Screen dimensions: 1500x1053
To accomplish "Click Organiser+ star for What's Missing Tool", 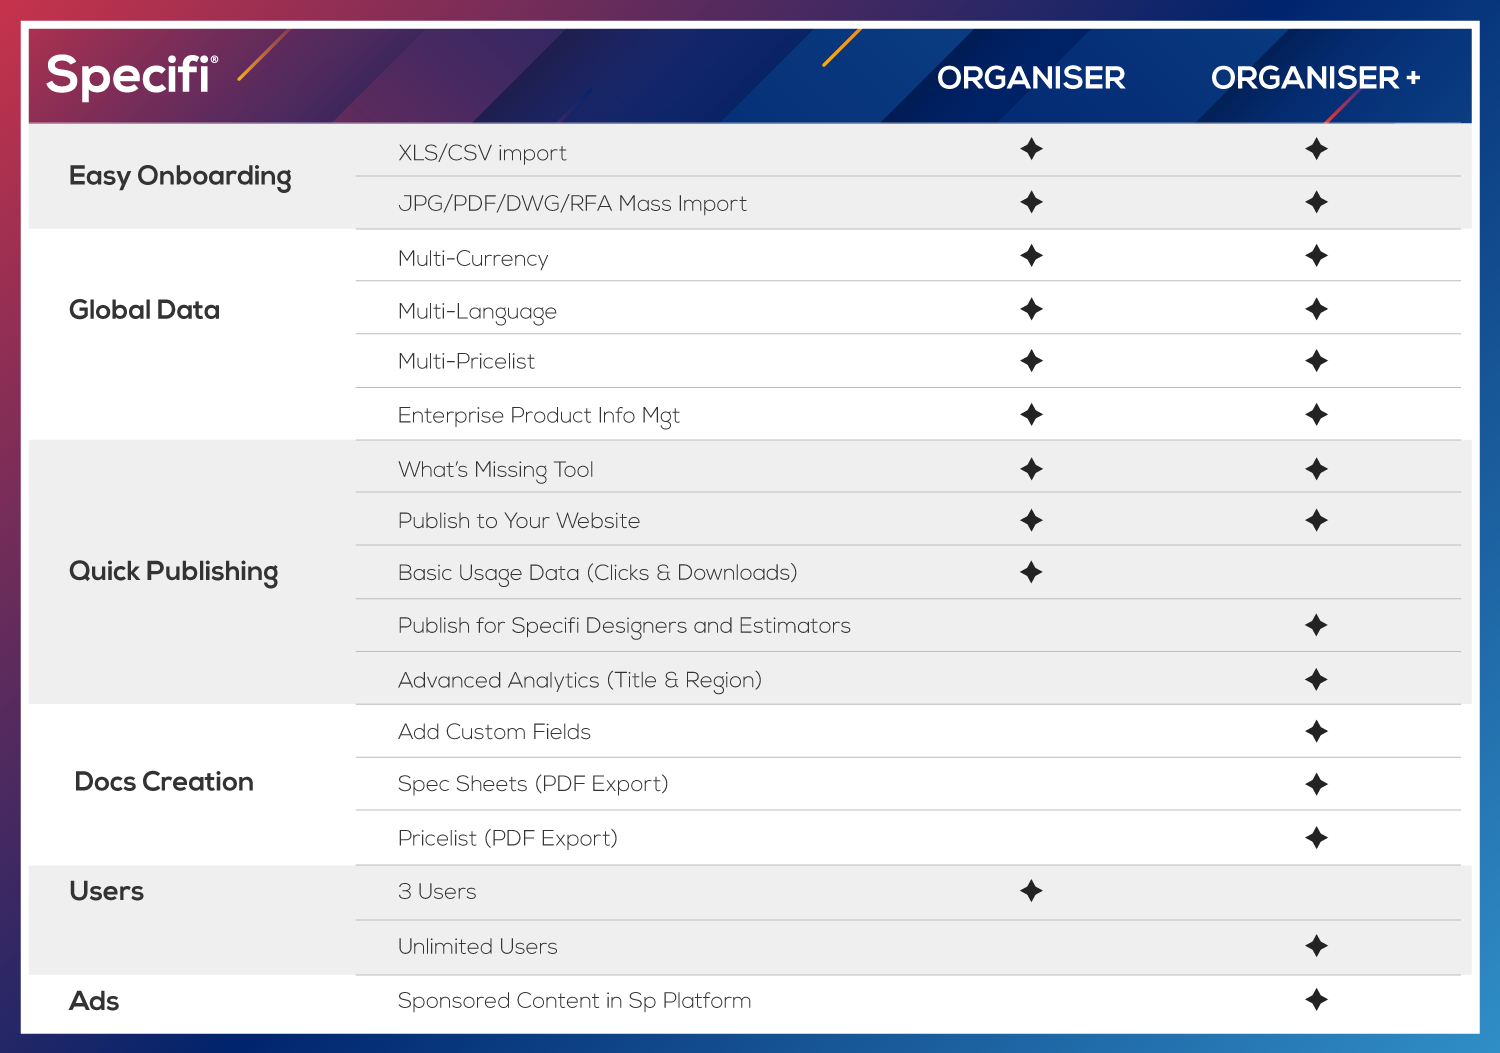I will (x=1316, y=469).
